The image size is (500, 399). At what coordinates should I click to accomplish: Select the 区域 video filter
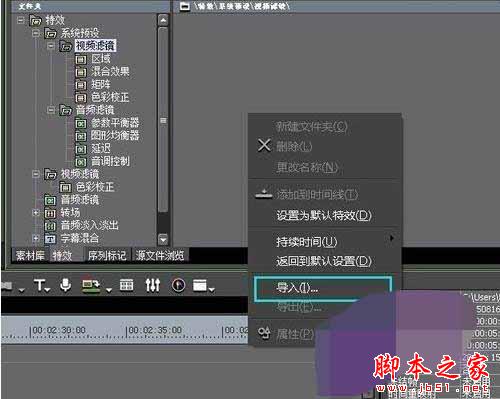(101, 59)
